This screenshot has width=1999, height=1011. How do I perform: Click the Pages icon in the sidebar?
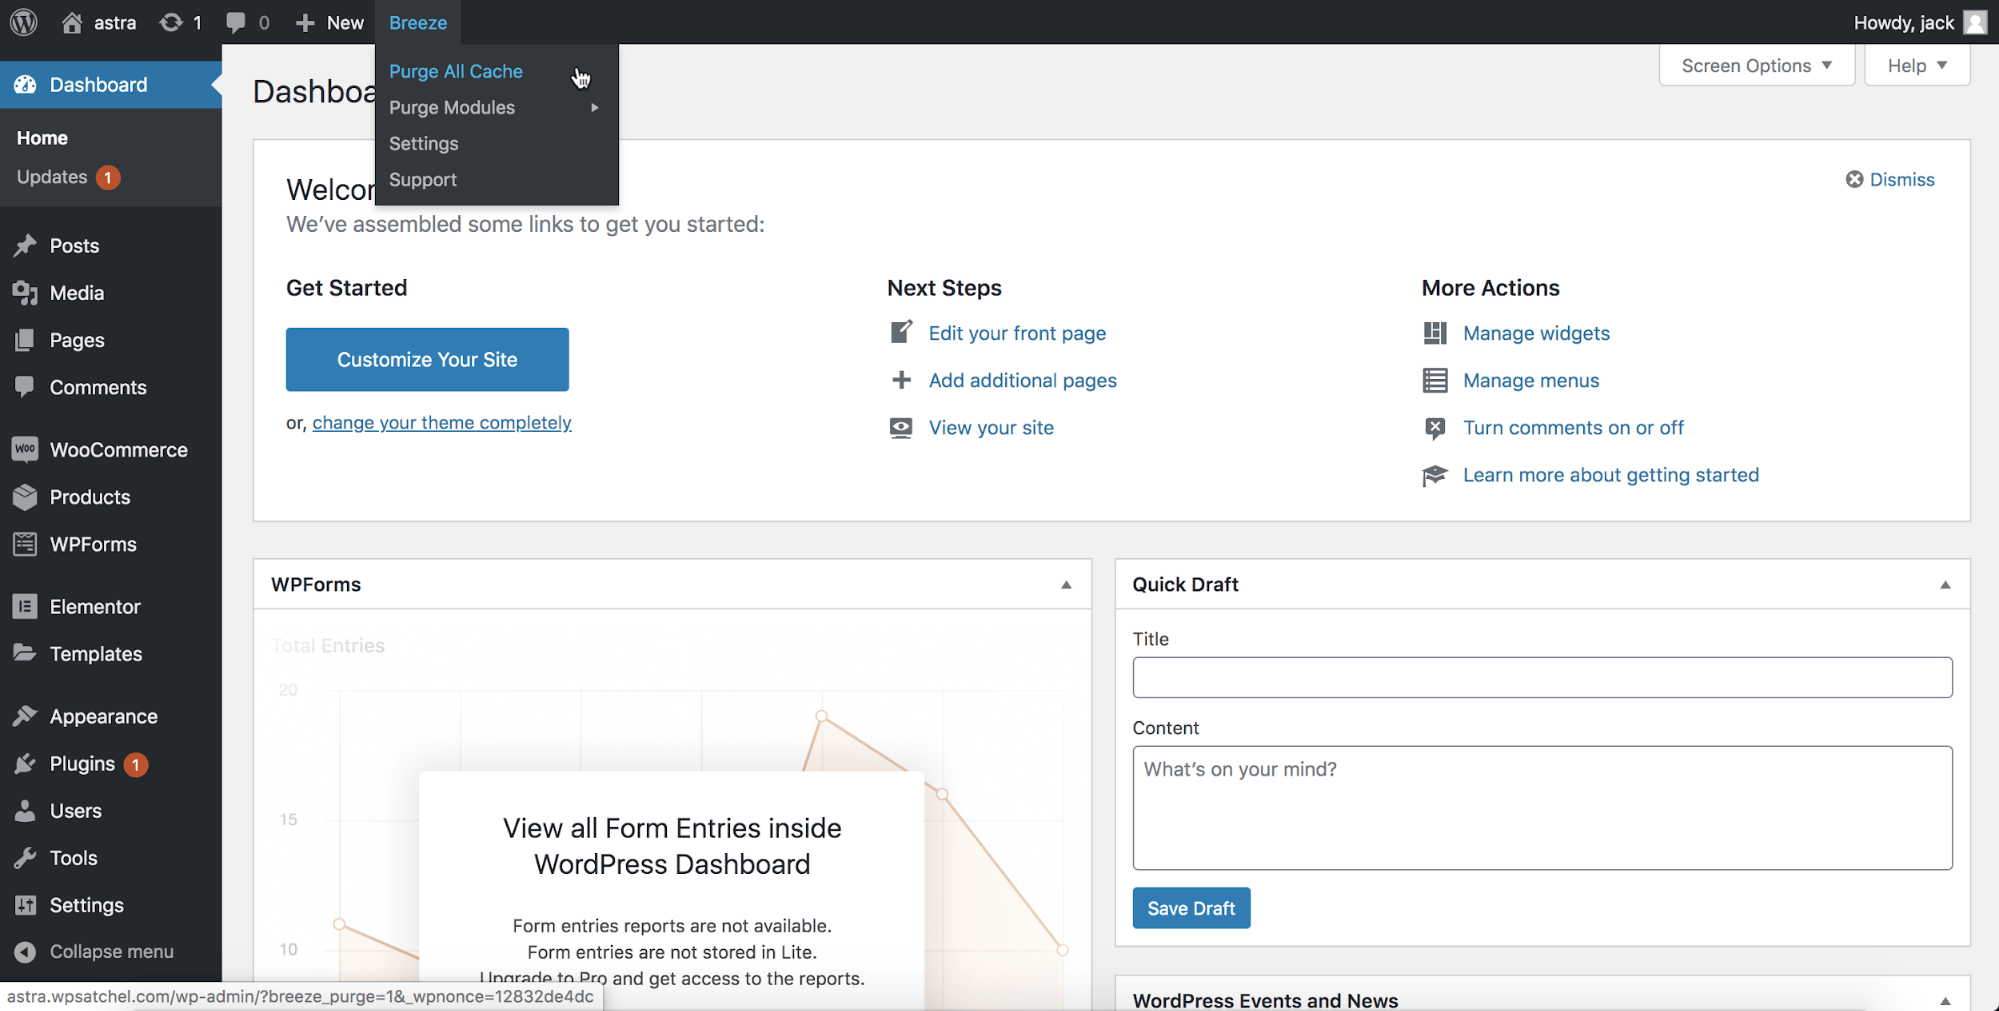tap(25, 340)
